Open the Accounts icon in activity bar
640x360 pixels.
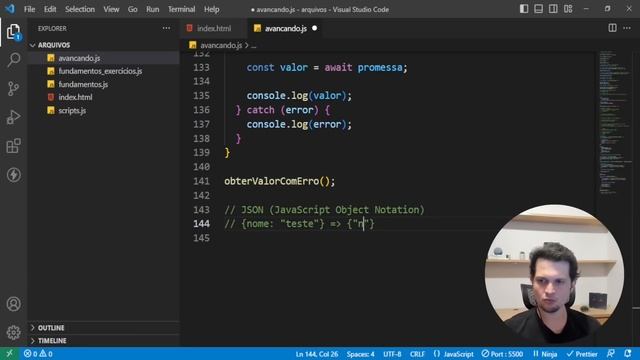click(x=13, y=304)
